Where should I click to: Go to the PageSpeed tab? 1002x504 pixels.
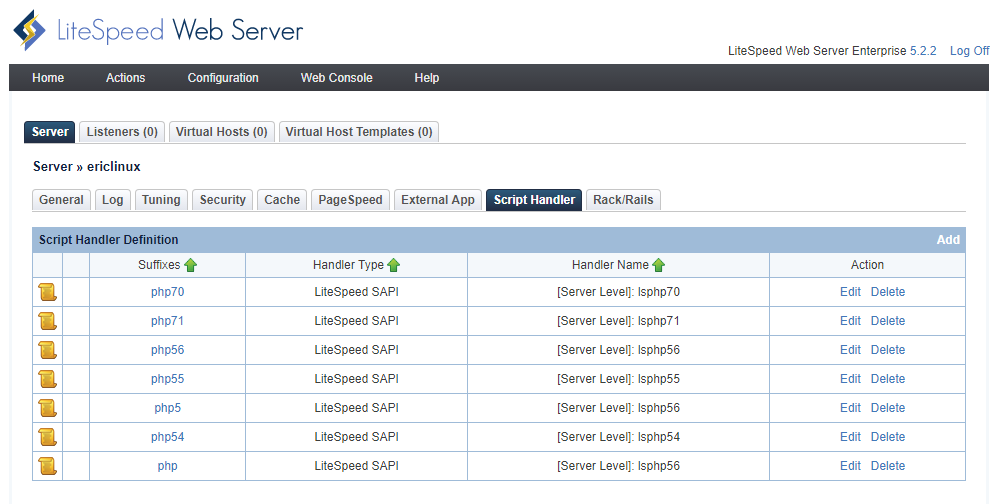(x=350, y=200)
